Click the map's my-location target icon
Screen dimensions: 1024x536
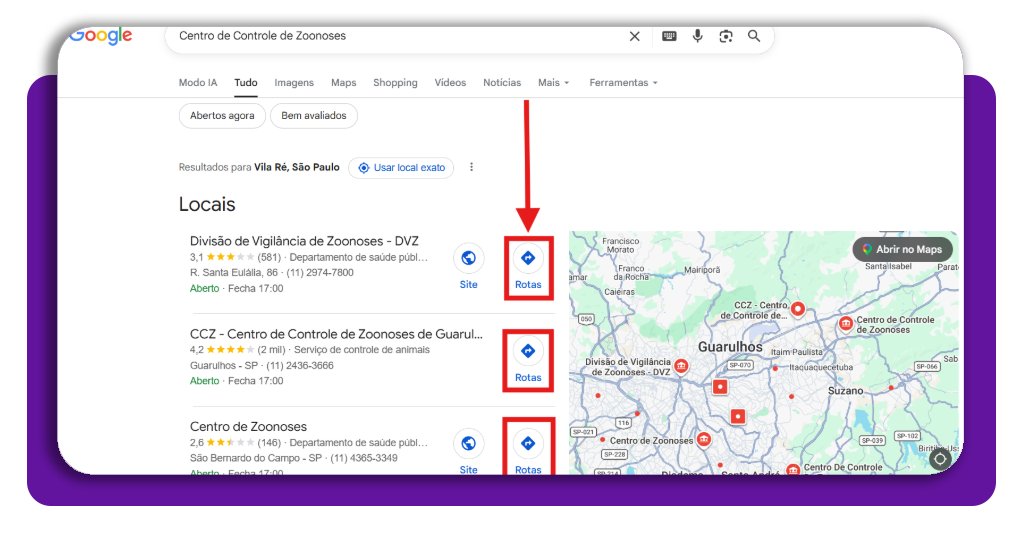939,459
